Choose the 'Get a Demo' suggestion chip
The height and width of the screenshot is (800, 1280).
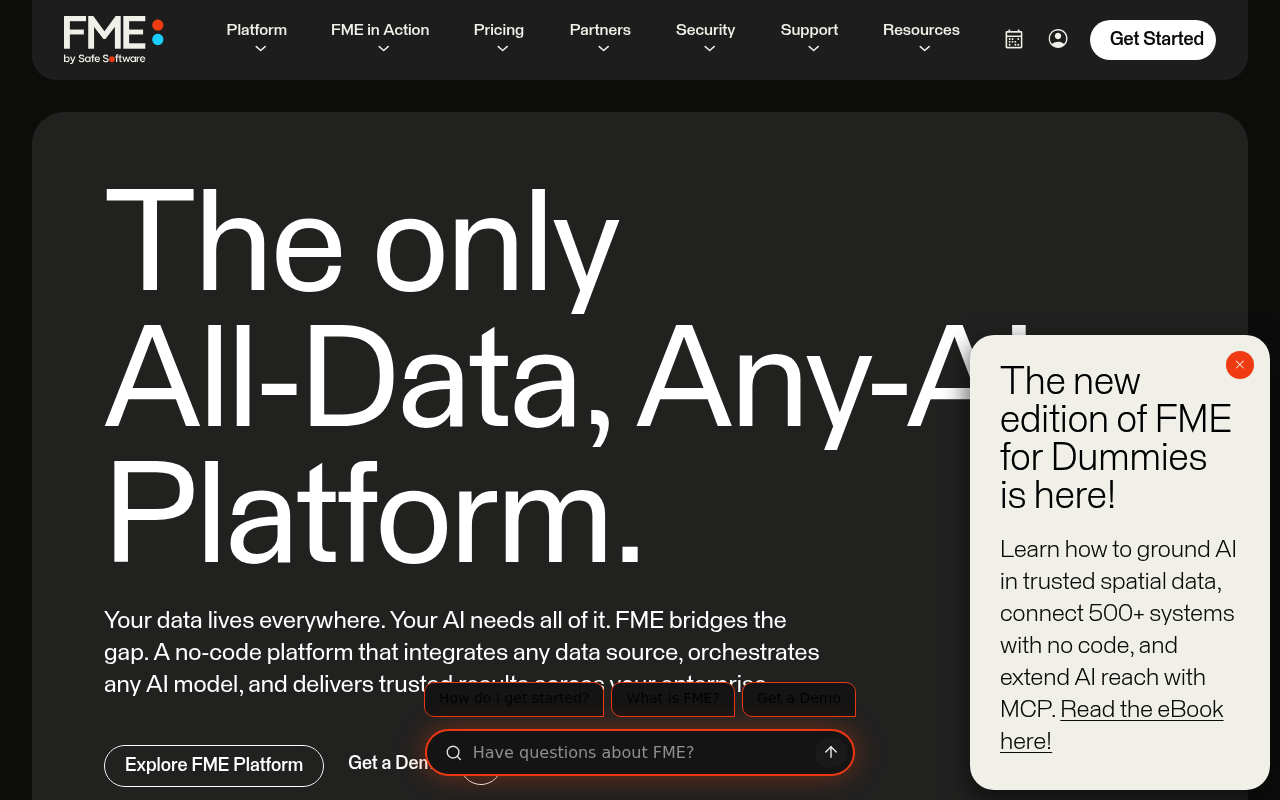pos(799,699)
